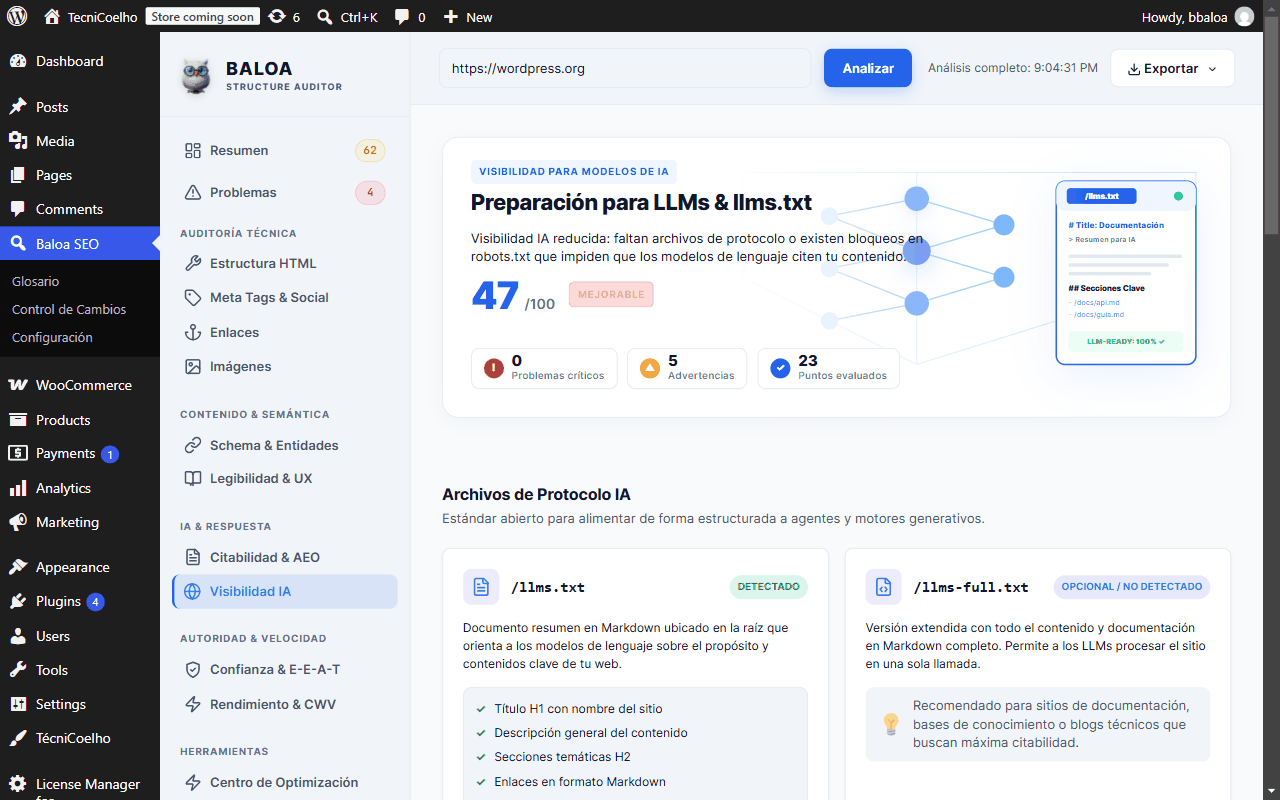Image resolution: width=1280 pixels, height=800 pixels.
Task: Click the New plus icon
Action: point(450,16)
